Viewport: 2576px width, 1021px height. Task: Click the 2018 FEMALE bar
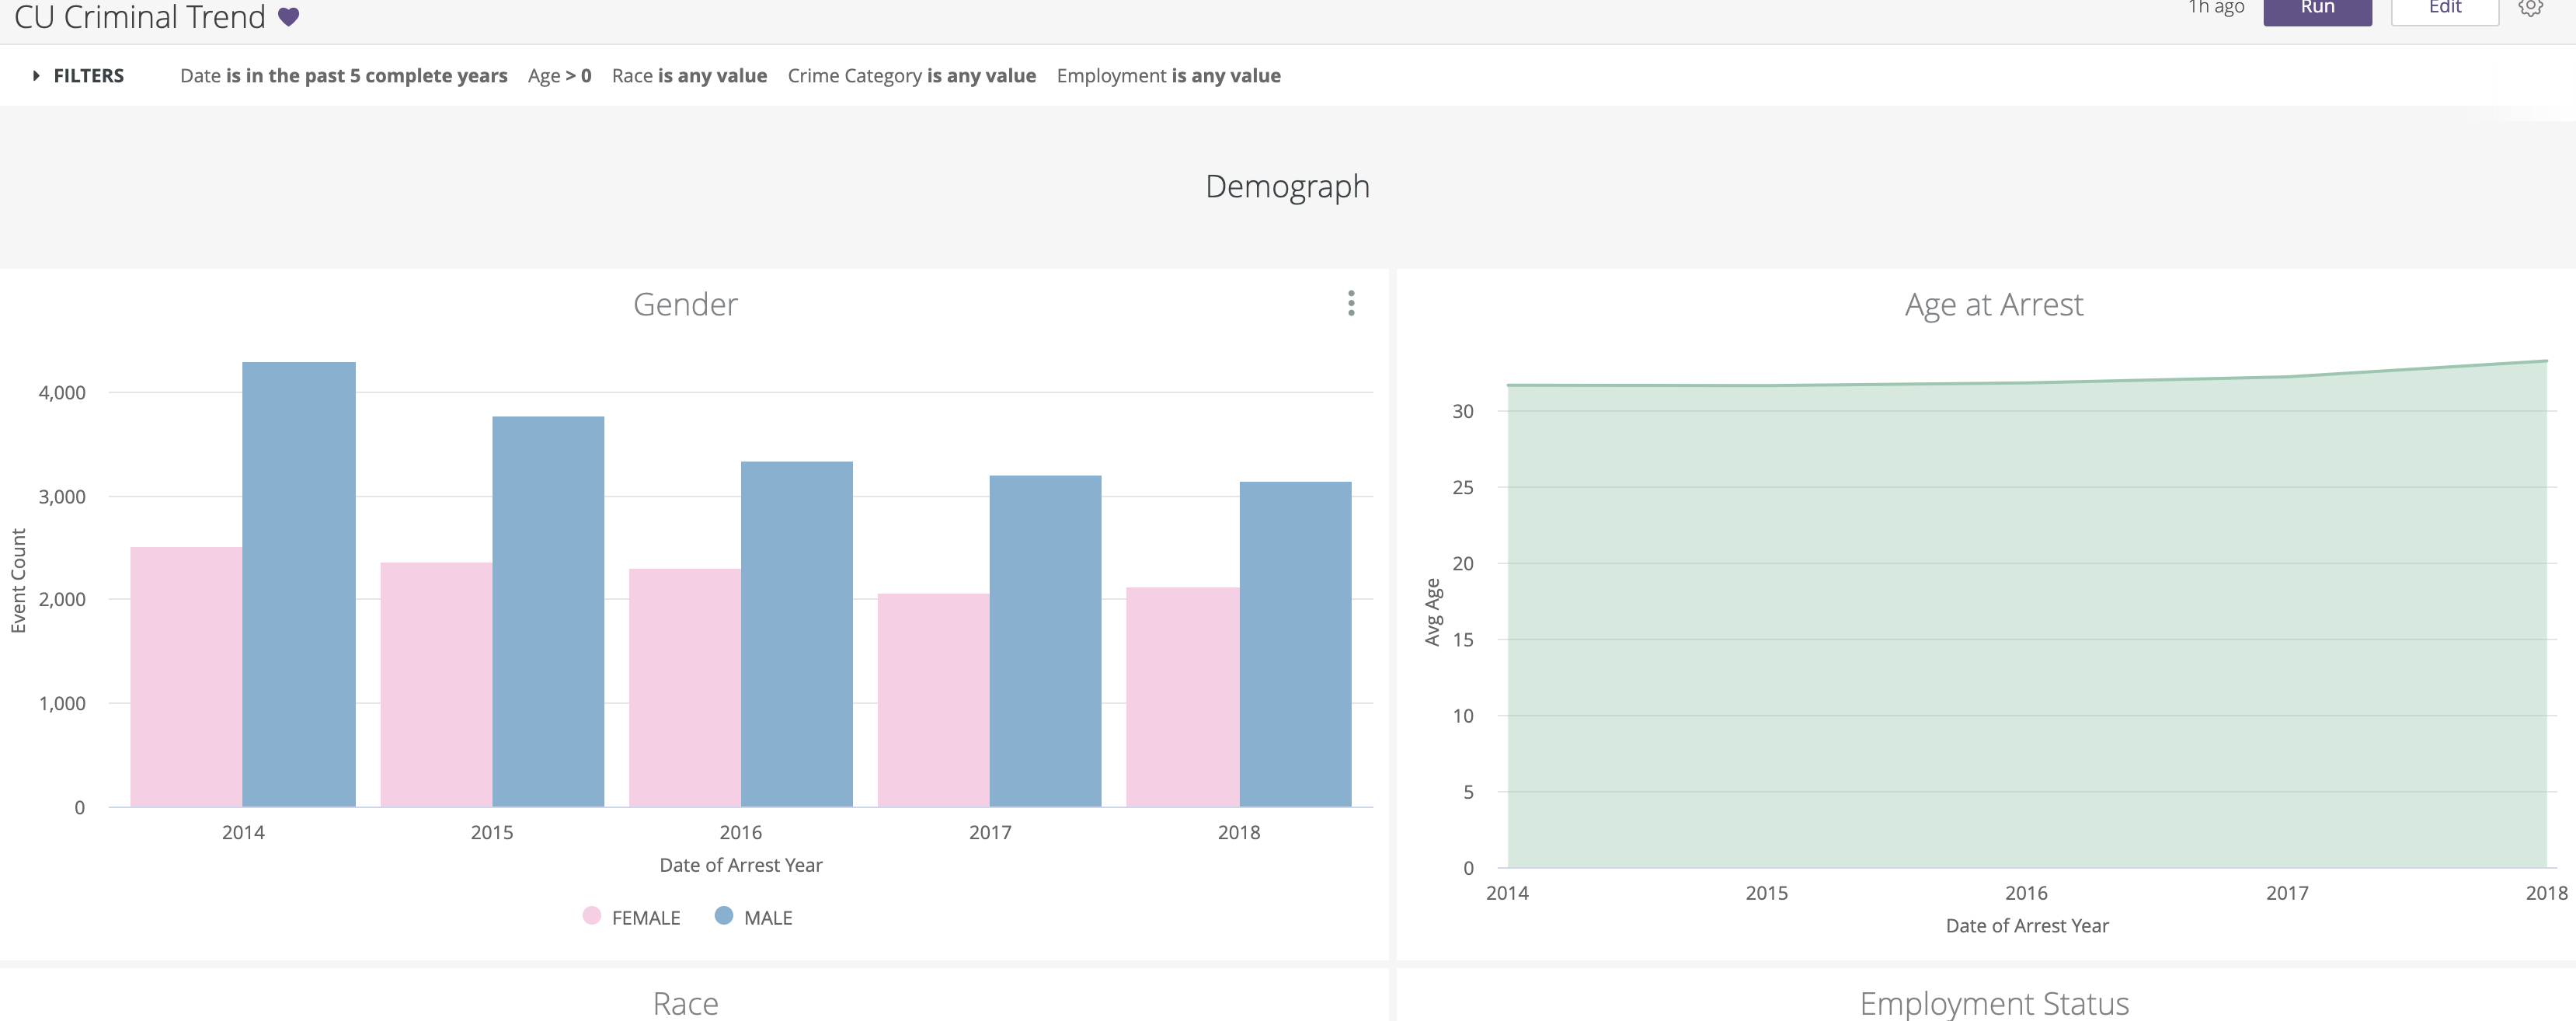[1182, 697]
